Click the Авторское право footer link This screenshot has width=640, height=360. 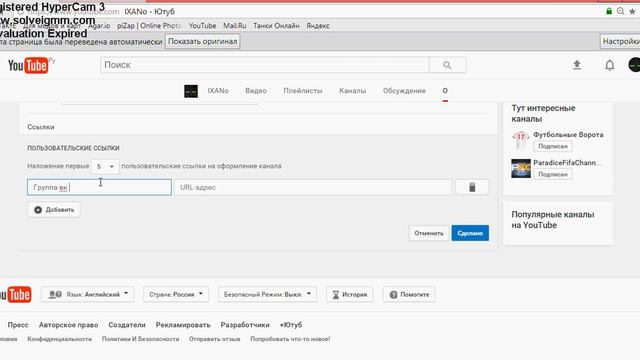69,325
